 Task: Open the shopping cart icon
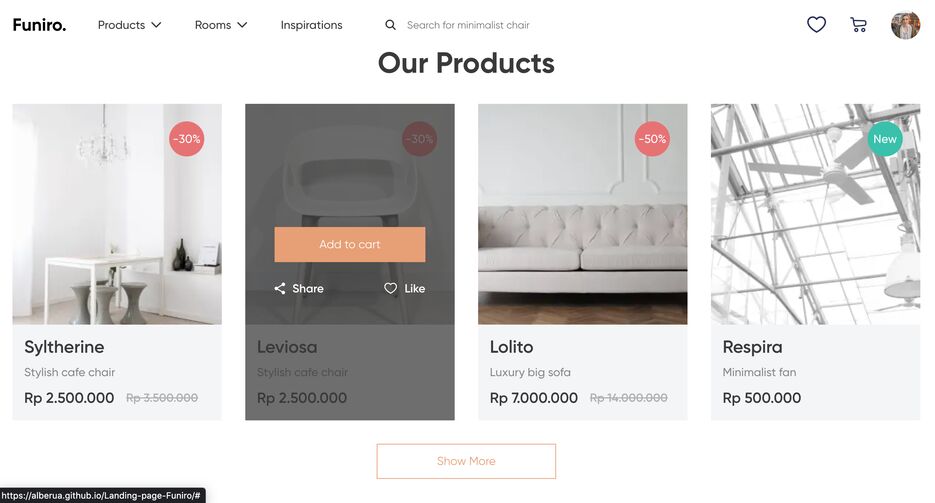(x=858, y=24)
